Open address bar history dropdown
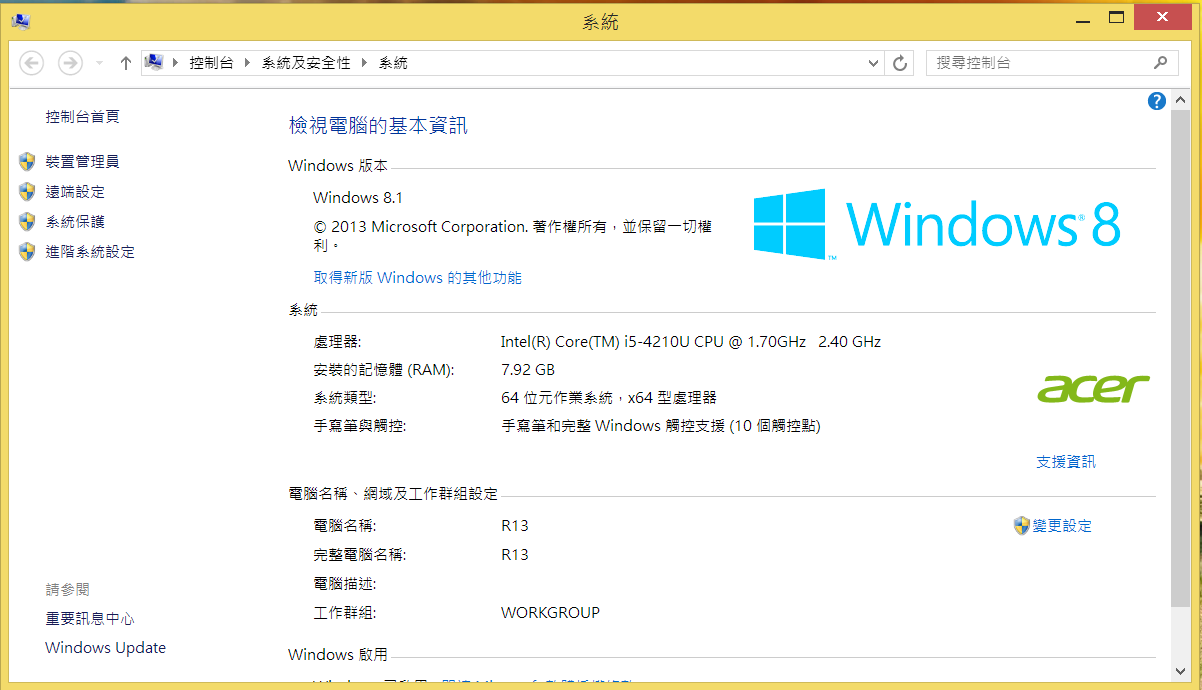The width and height of the screenshot is (1202, 690). point(873,63)
